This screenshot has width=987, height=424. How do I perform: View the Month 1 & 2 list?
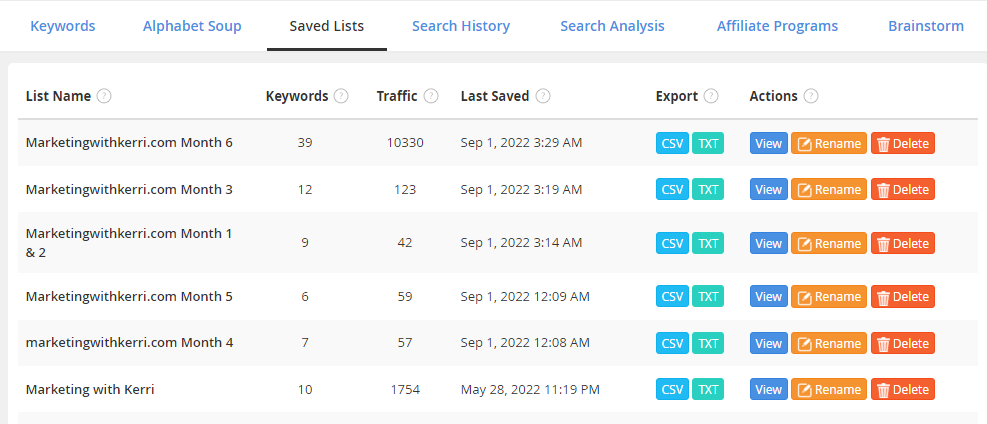[x=769, y=243]
